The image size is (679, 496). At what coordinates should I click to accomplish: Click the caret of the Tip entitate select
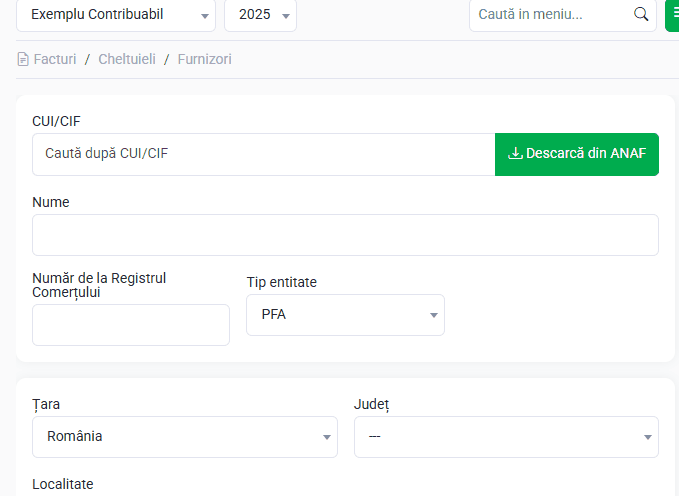coord(433,315)
